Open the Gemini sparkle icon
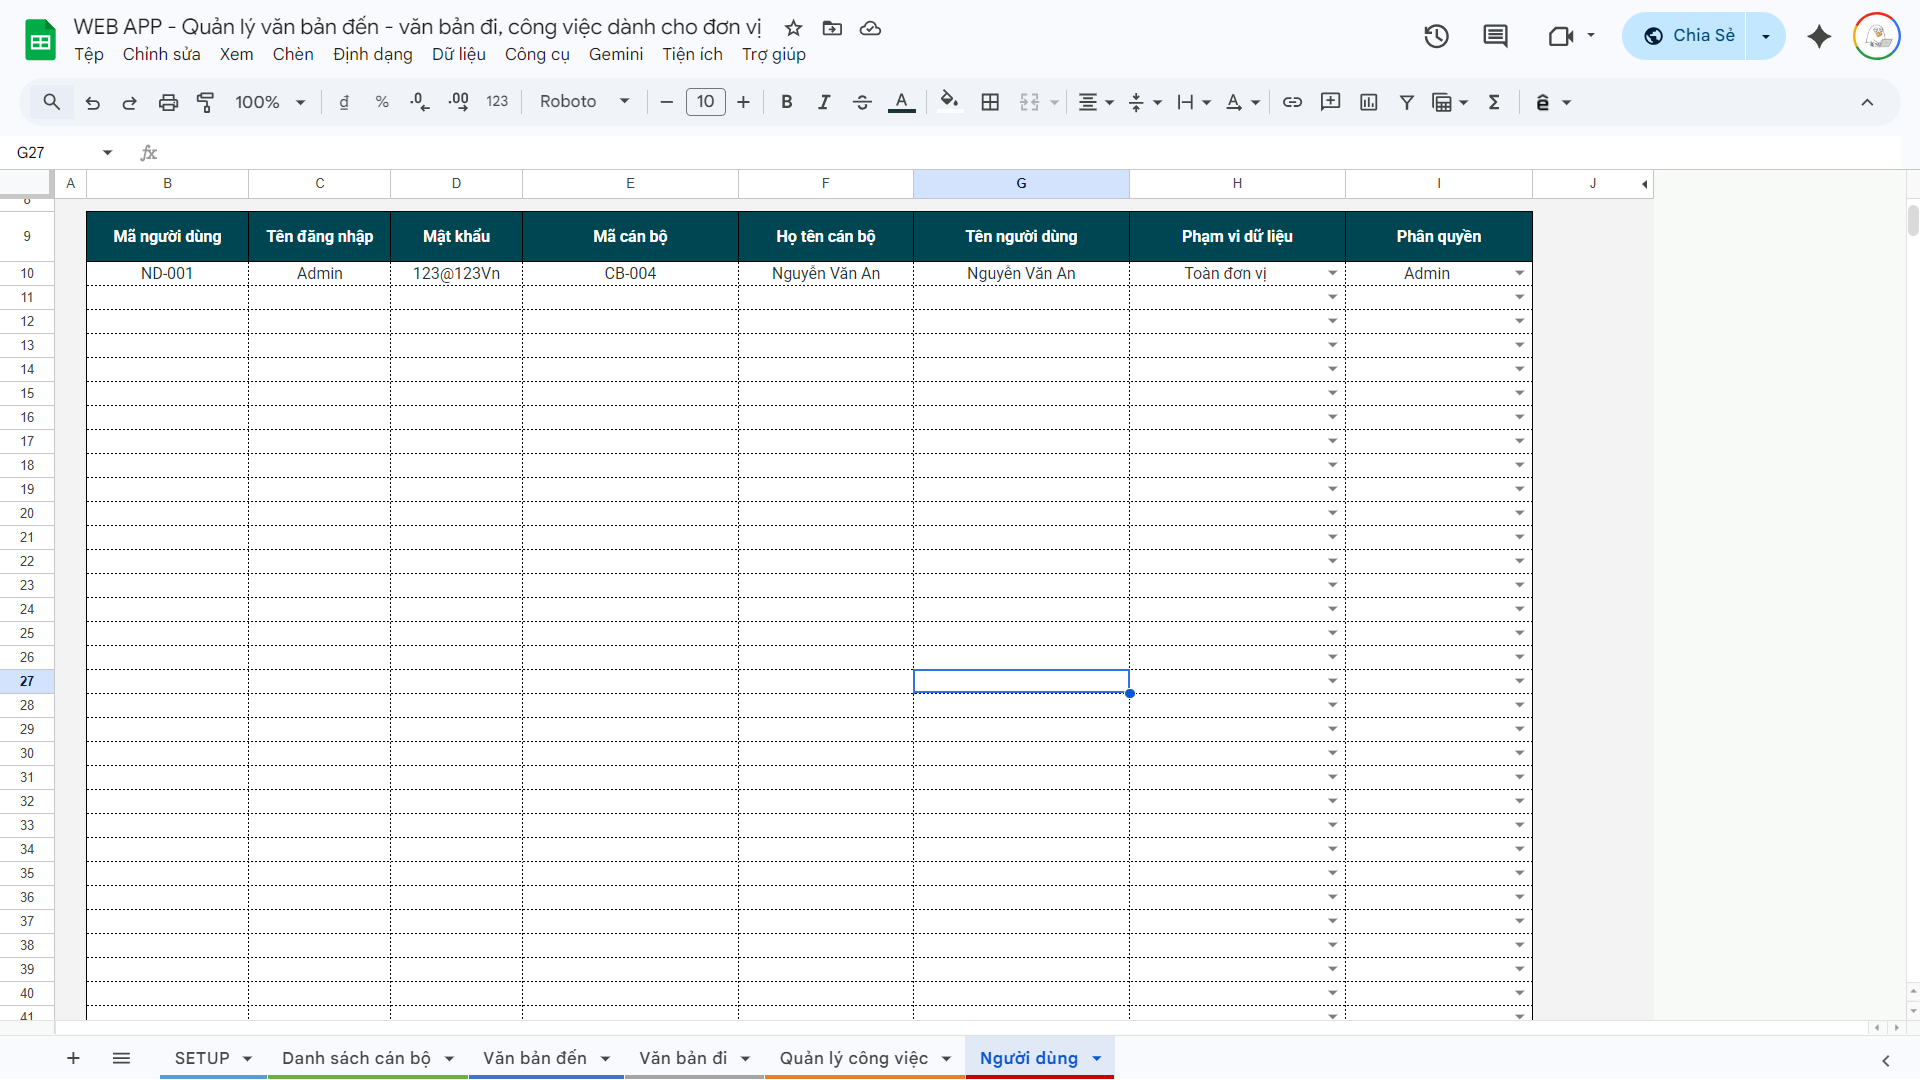The width and height of the screenshot is (1920, 1080). (1819, 36)
